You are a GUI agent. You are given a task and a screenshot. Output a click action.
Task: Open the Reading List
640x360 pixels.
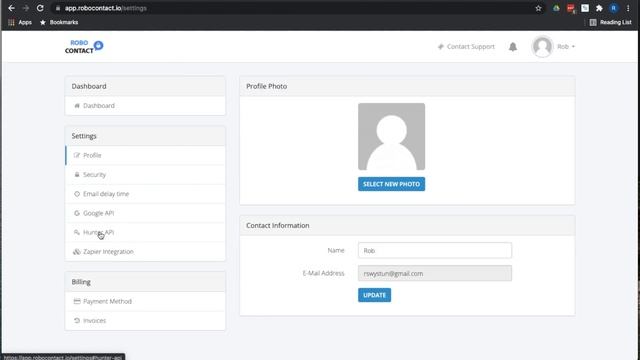coord(611,22)
